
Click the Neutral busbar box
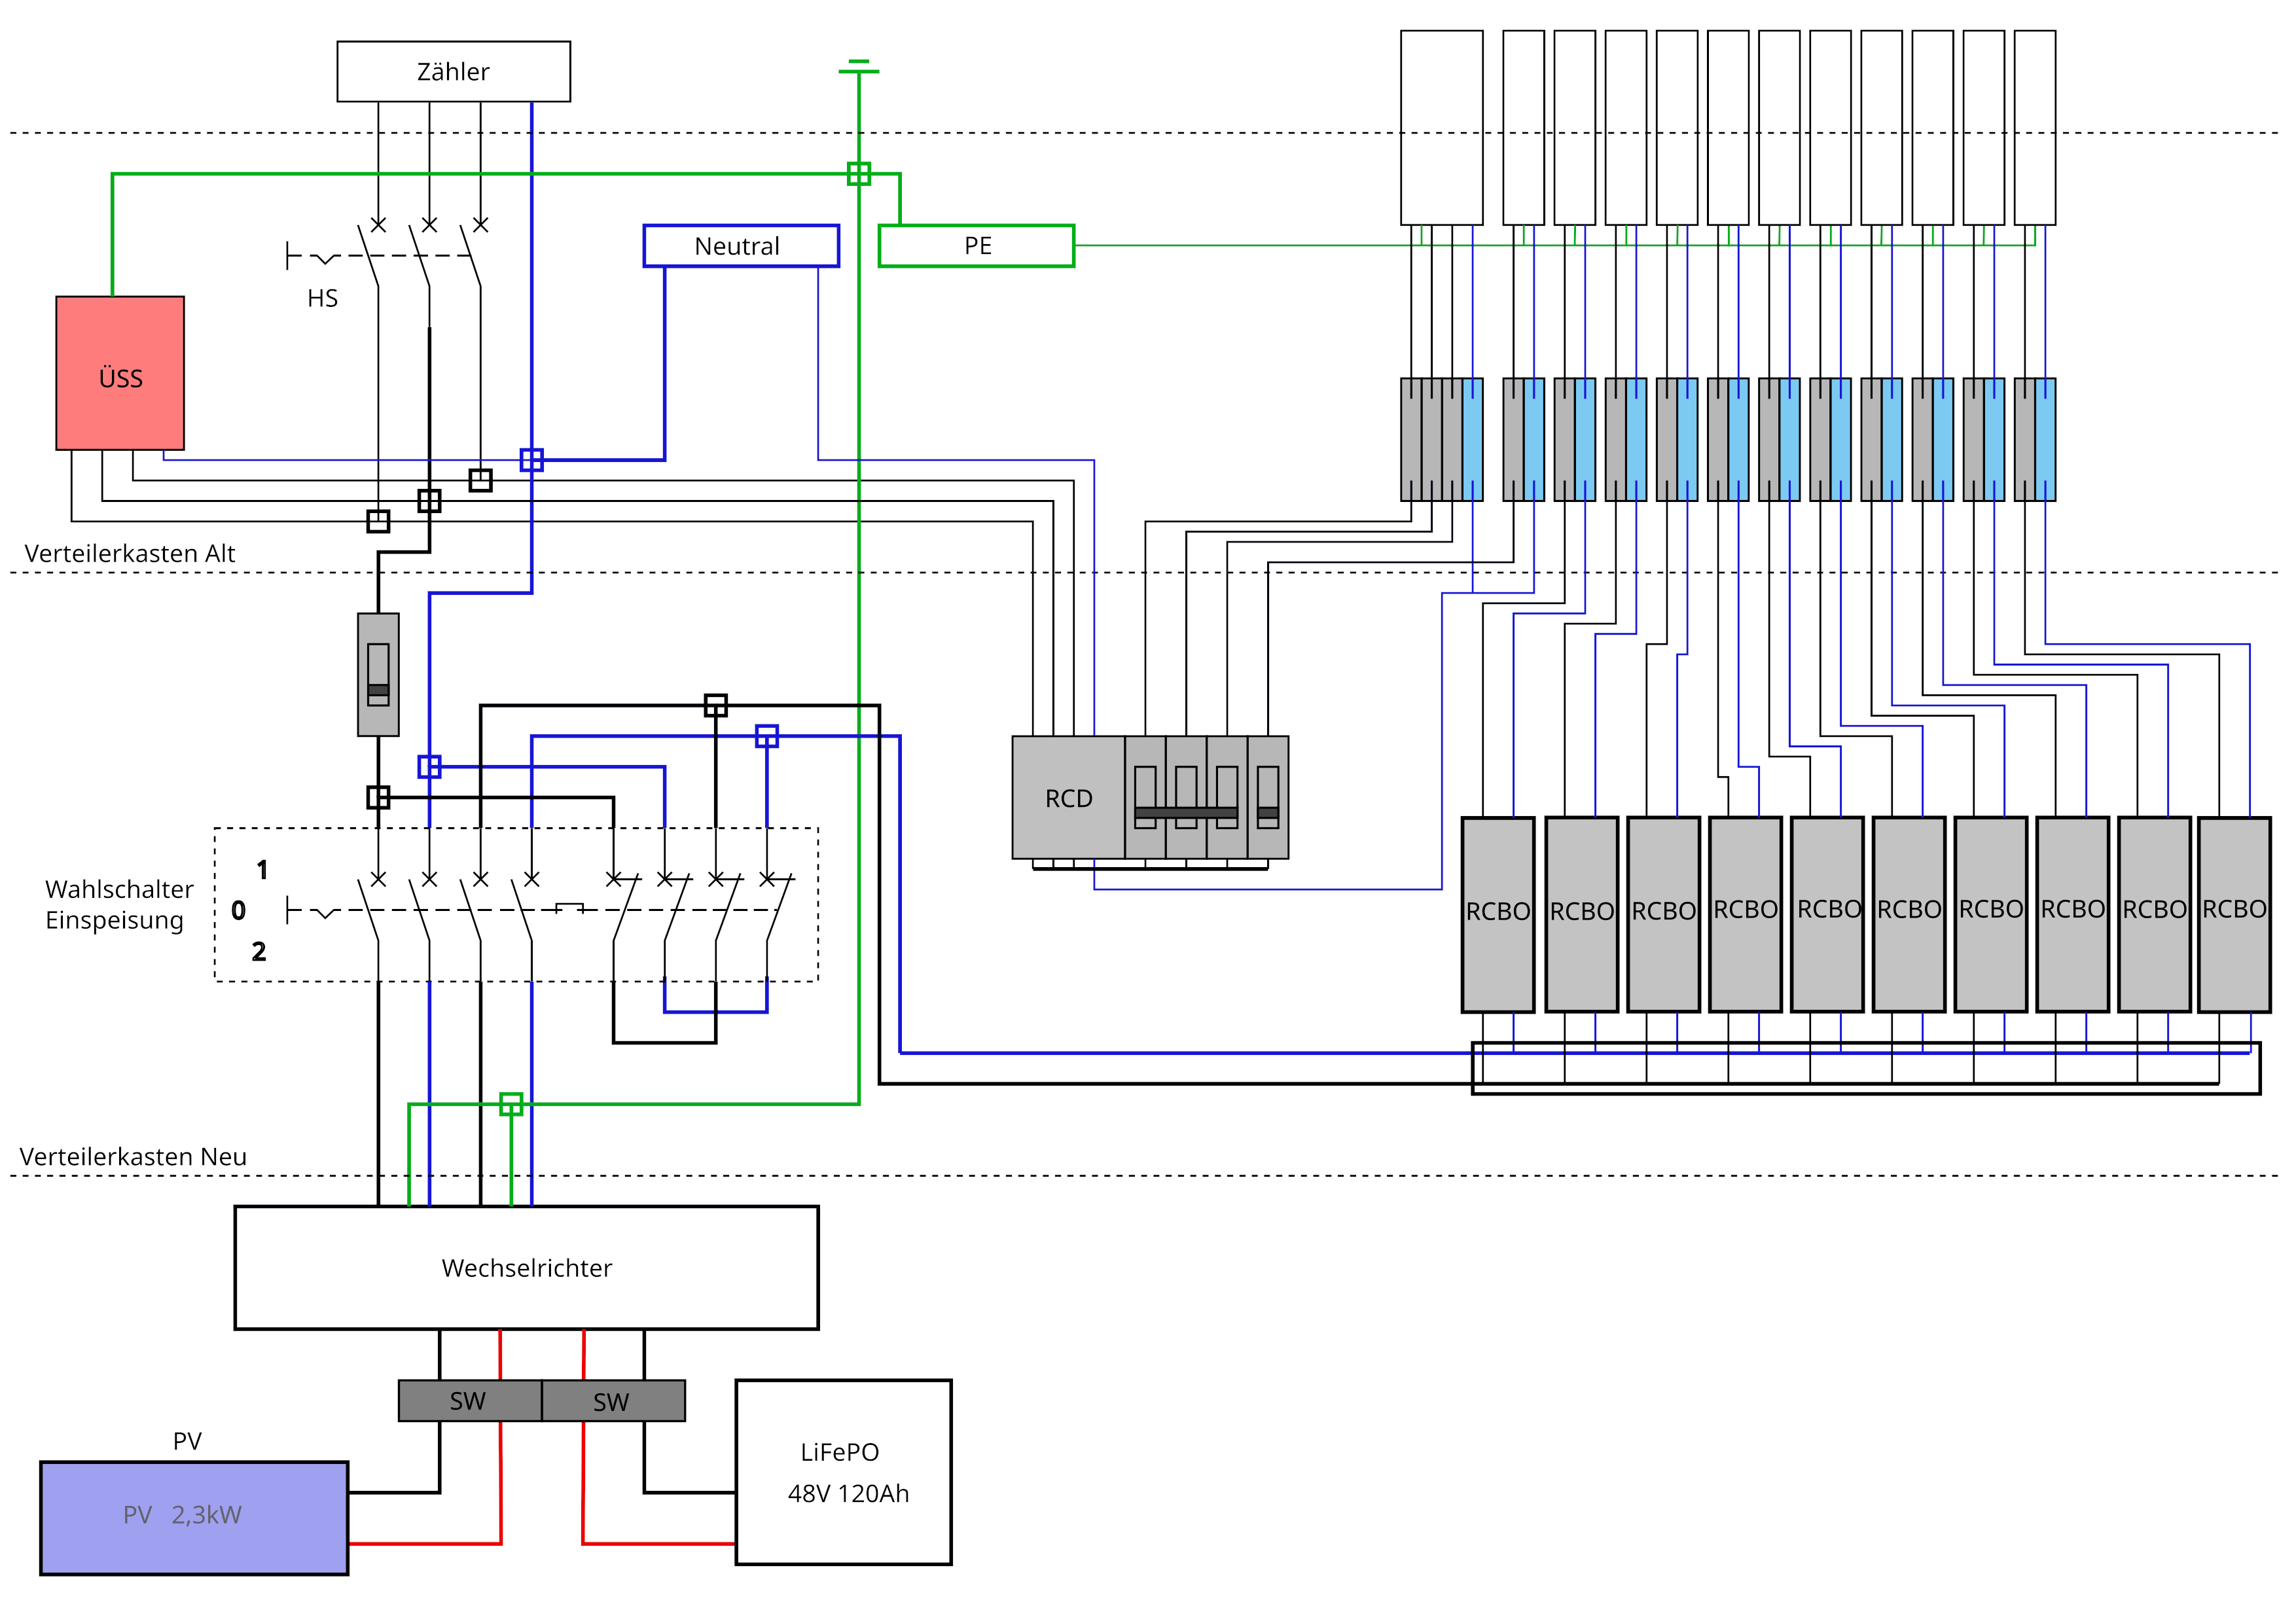coord(740,246)
